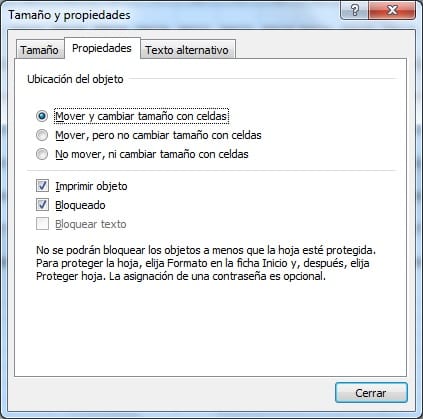Click label text No mover, ni cambiar tamaño
This screenshot has width=423, height=419.
[x=152, y=154]
